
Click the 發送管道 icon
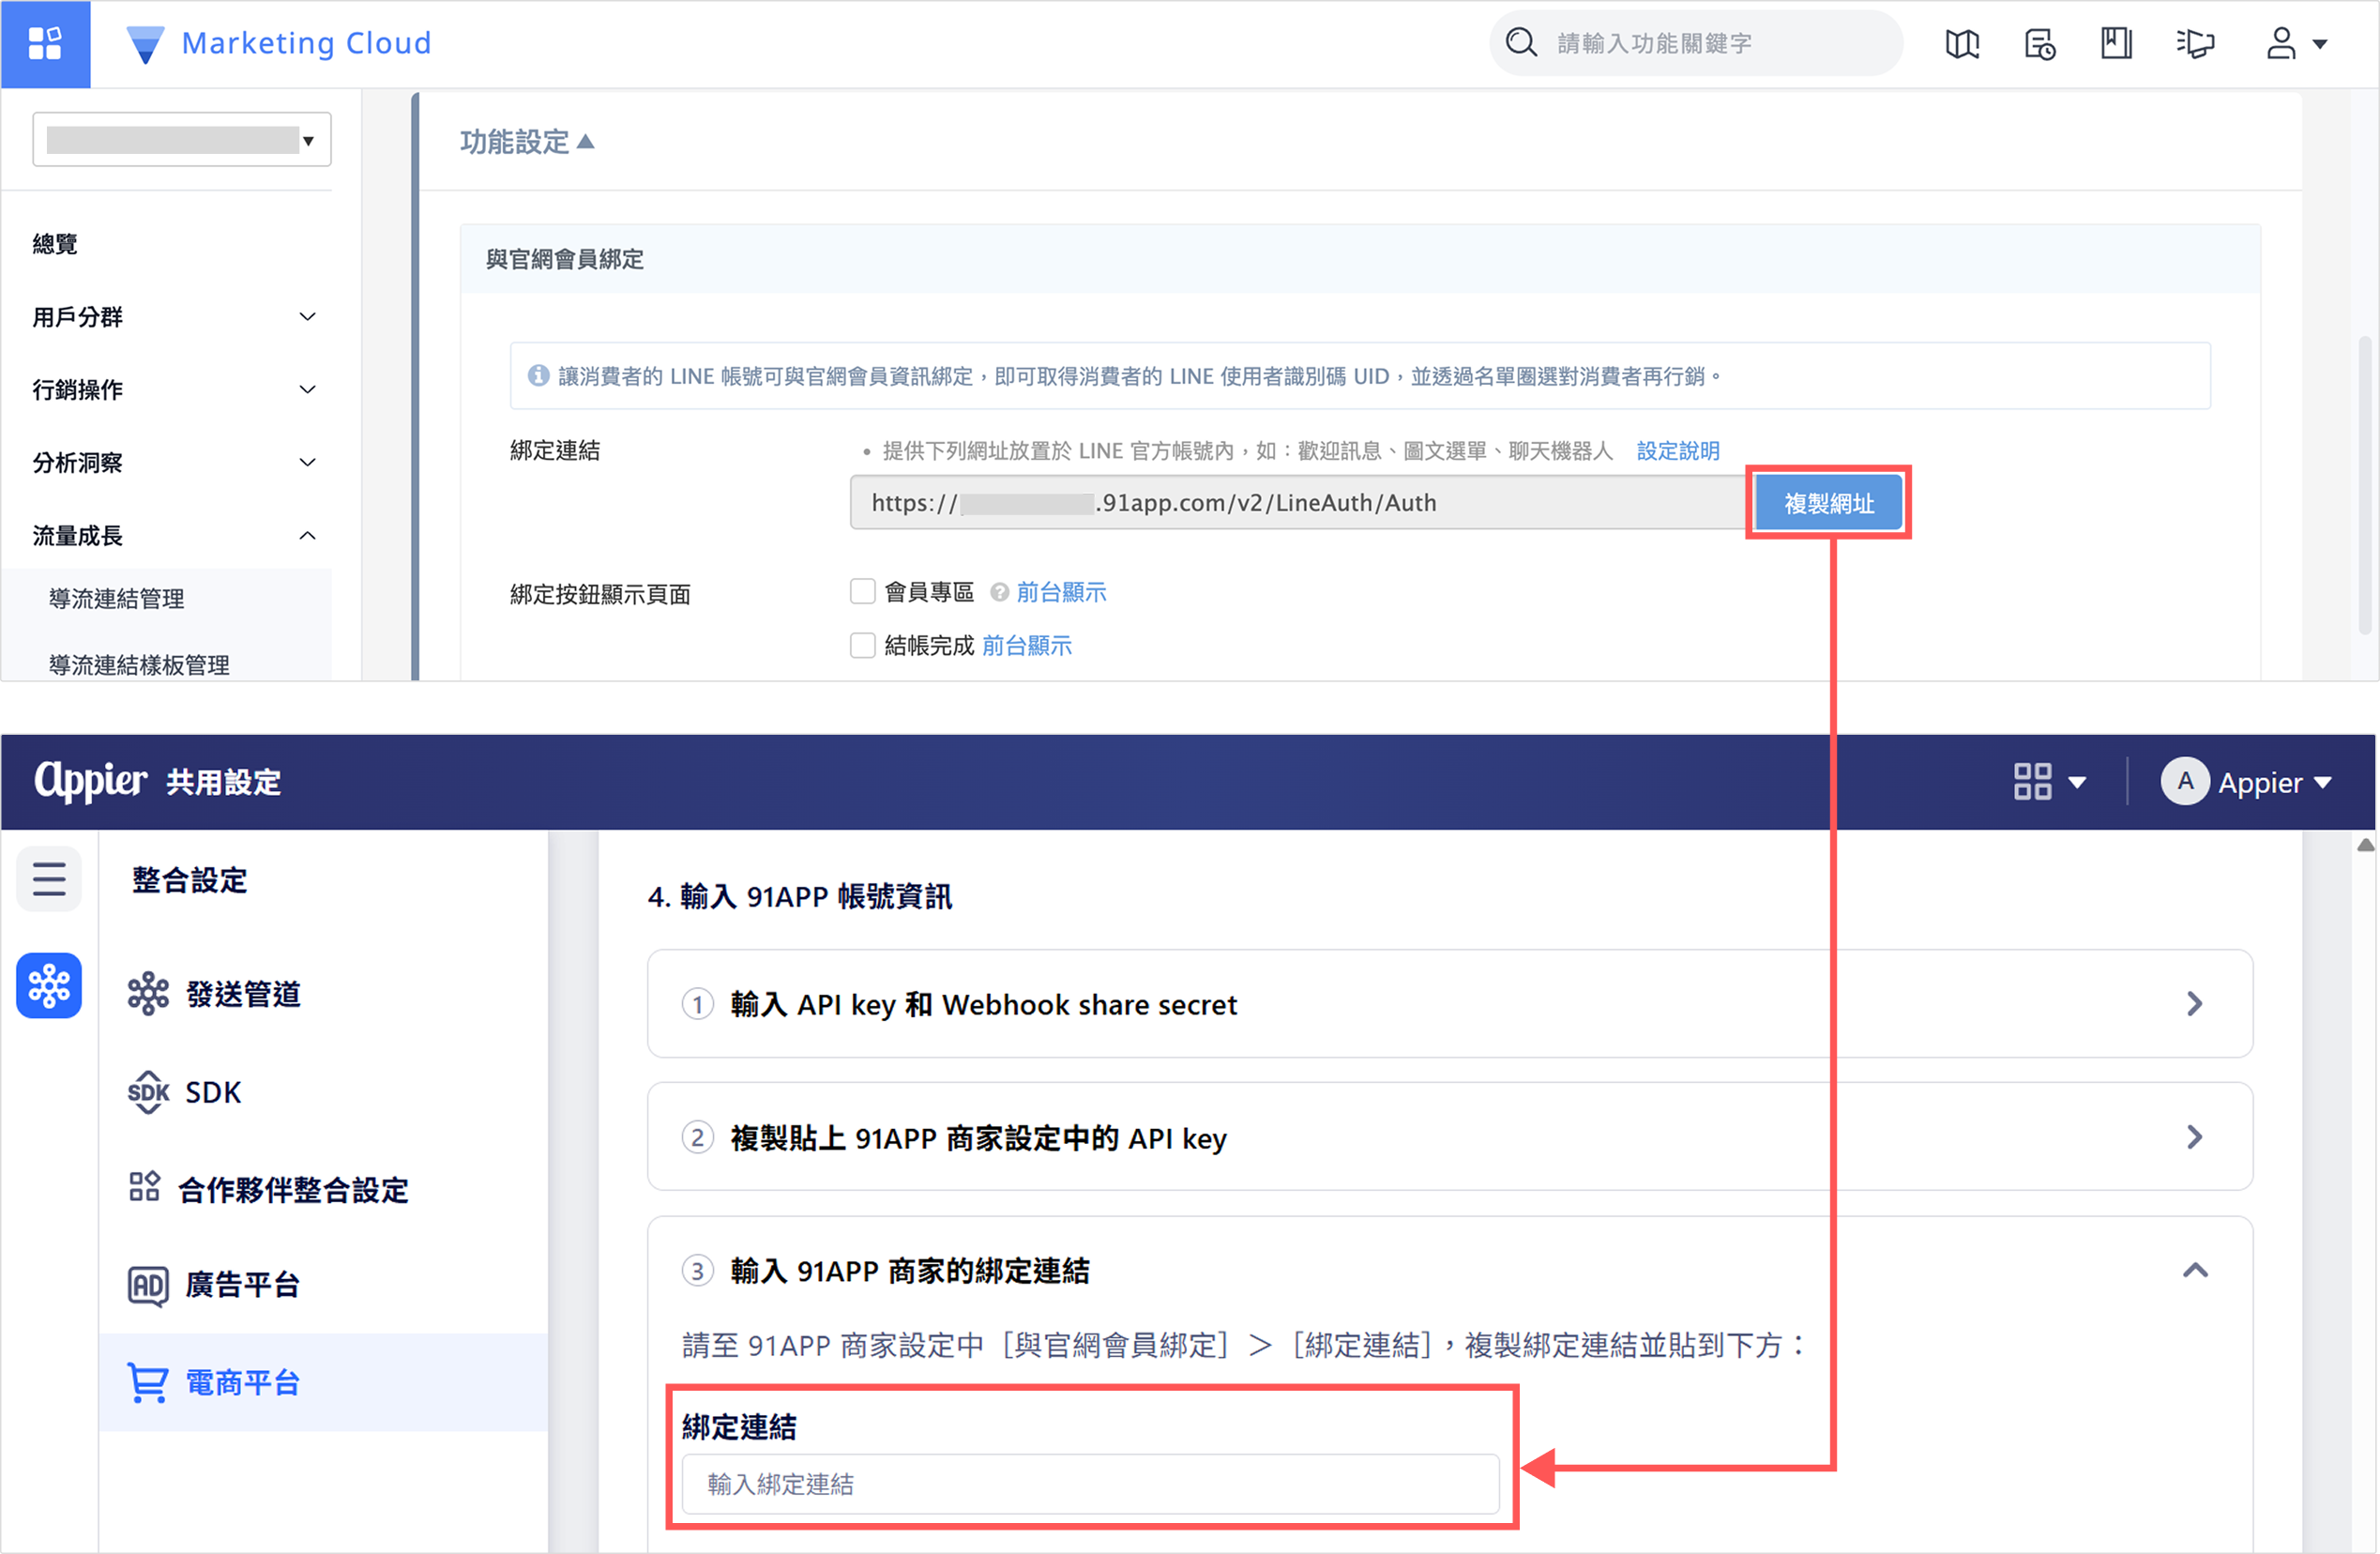point(148,993)
